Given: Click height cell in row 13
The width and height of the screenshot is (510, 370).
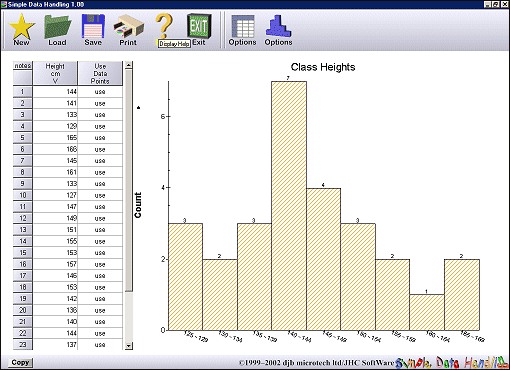Looking at the screenshot, I should click(55, 230).
